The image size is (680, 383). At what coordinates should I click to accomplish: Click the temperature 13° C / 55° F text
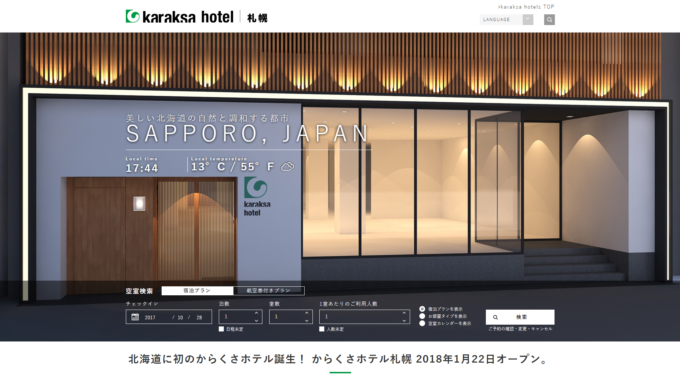click(x=232, y=167)
